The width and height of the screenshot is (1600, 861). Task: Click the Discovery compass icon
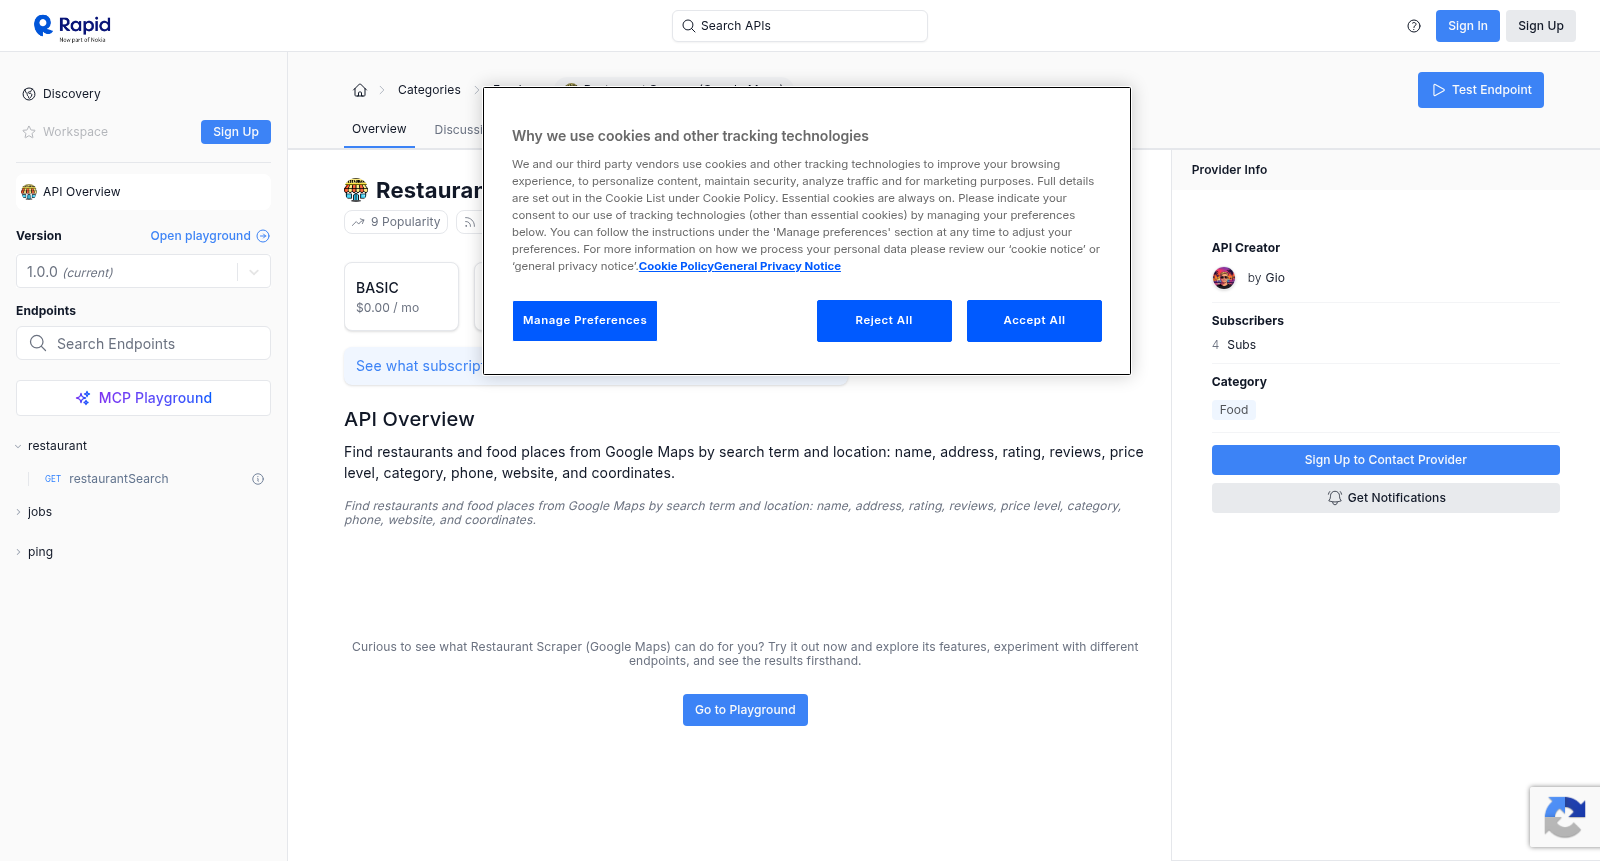[x=29, y=94]
